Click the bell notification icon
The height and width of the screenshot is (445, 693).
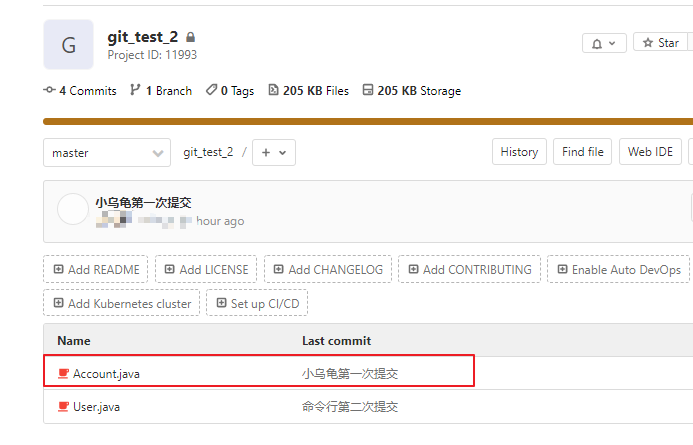click(597, 44)
